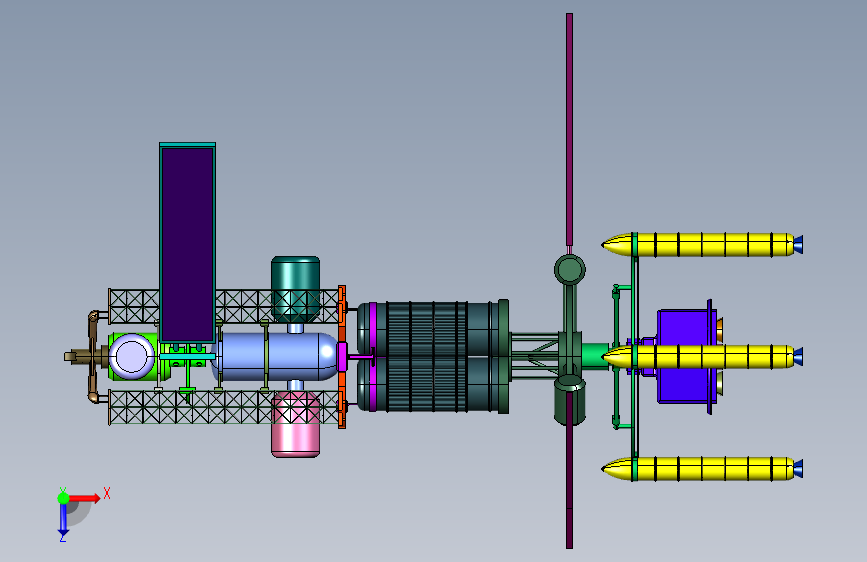Click the blue Z axis arrow of the triad
This screenshot has height=562, width=867.
[63, 519]
